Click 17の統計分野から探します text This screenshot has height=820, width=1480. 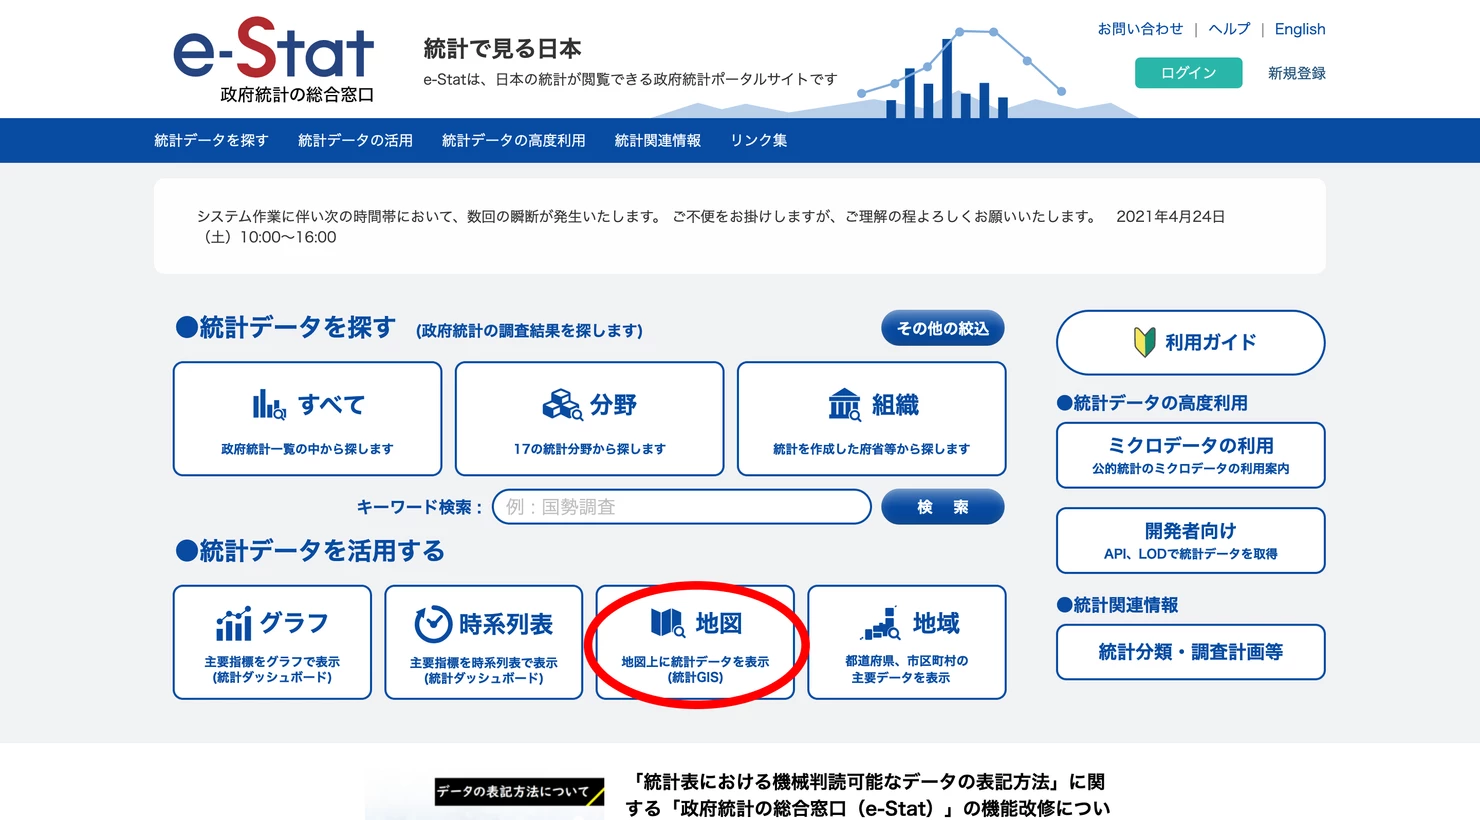point(589,449)
